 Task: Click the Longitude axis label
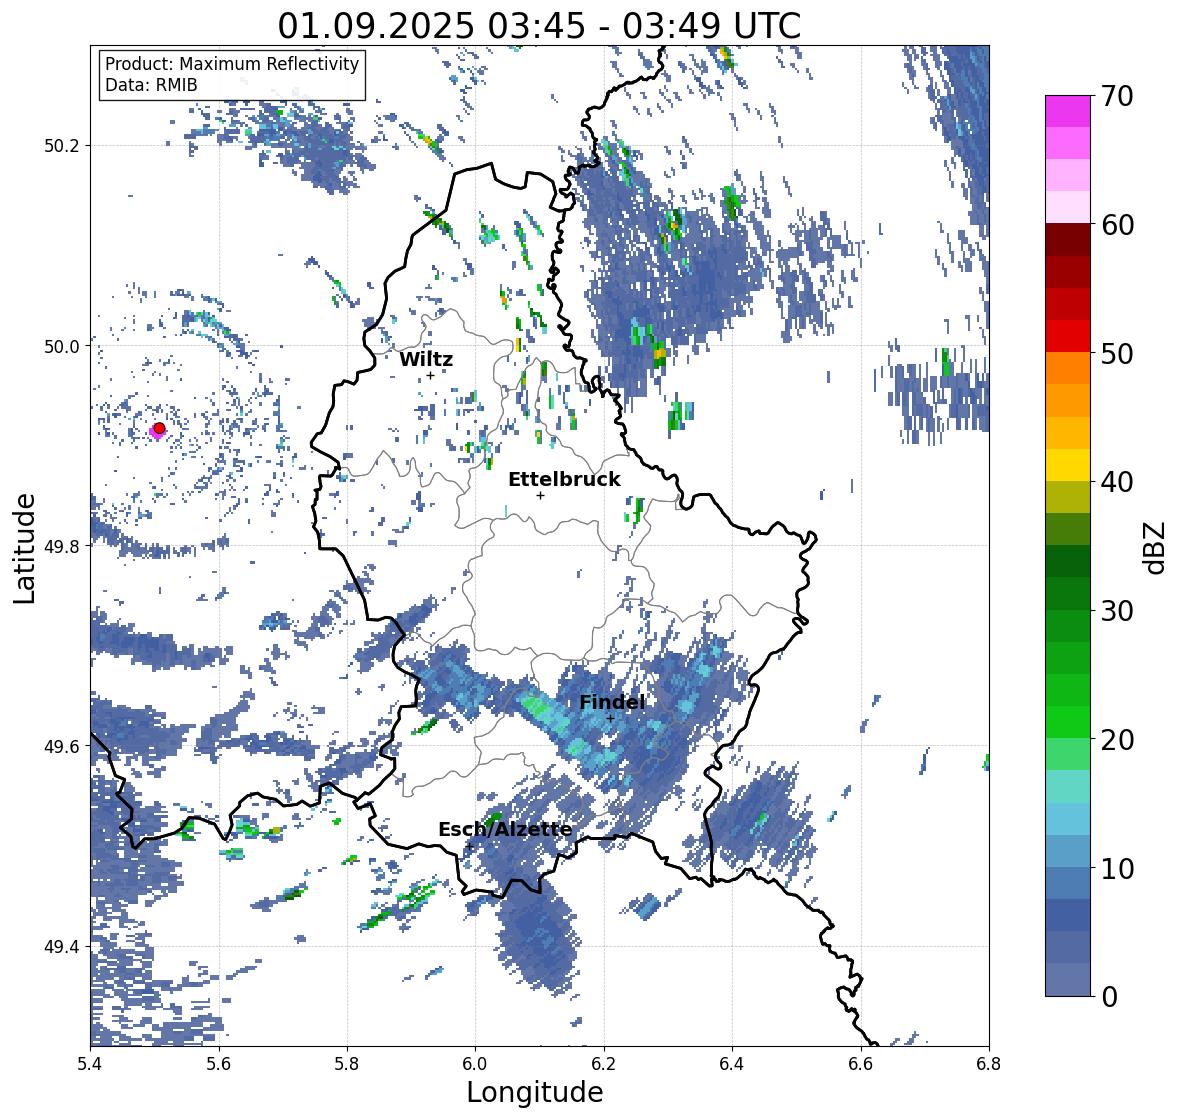535,1092
